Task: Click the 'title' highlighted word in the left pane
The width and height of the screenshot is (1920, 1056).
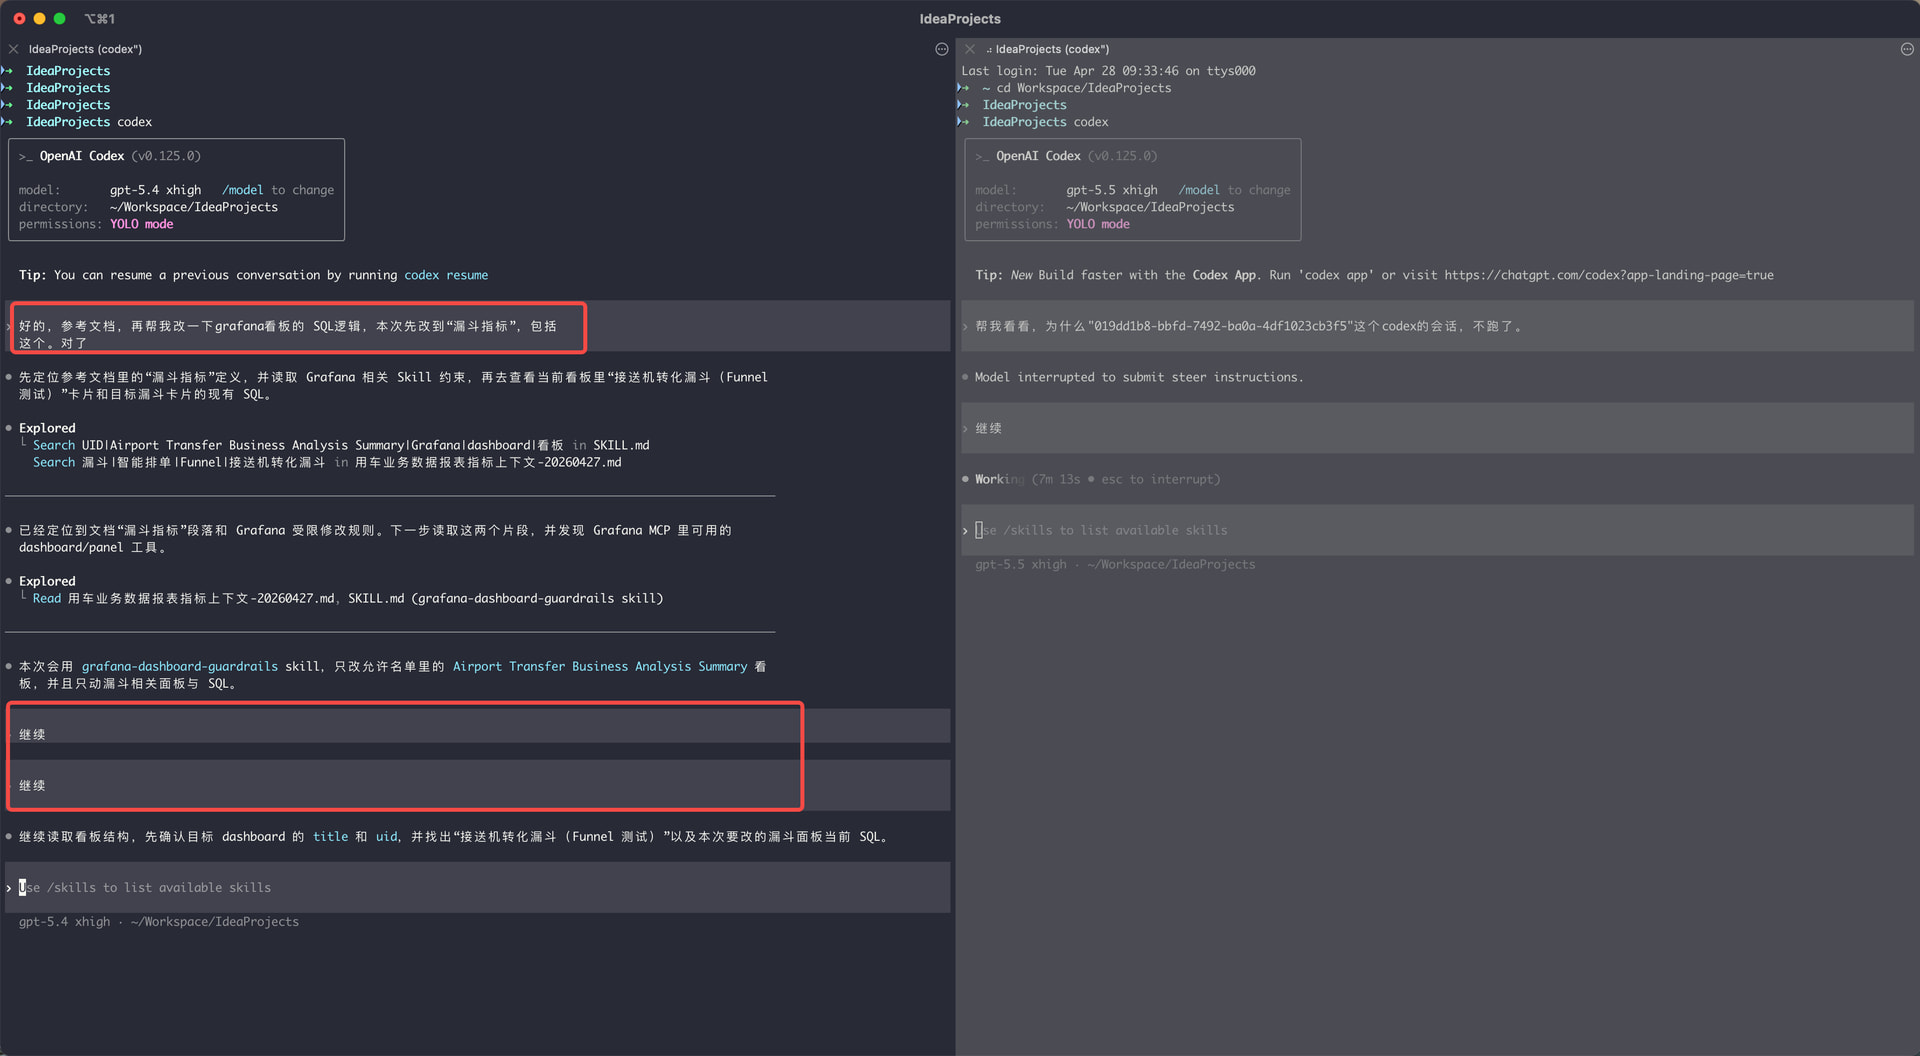Action: 330,837
